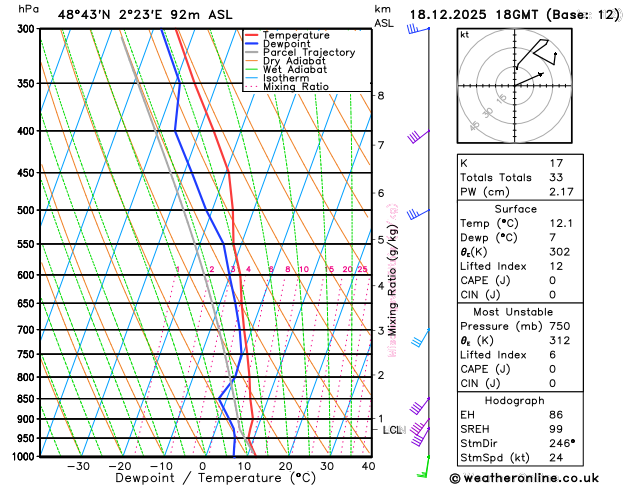
Task: Click the weatheronline.co.uk copyright link
Action: [524, 478]
